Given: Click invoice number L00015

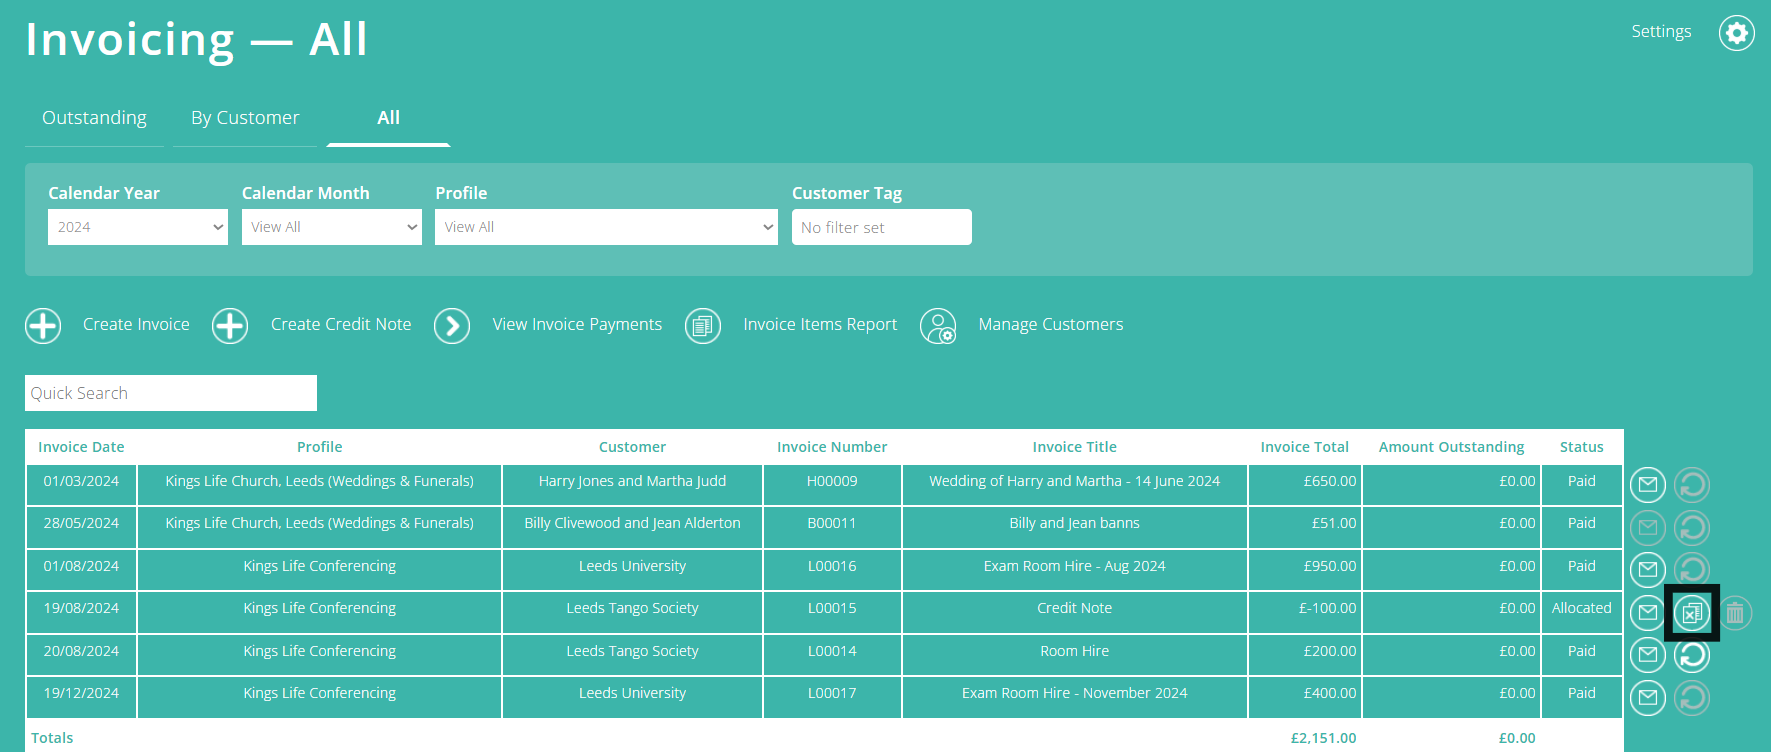Looking at the screenshot, I should click(x=832, y=608).
